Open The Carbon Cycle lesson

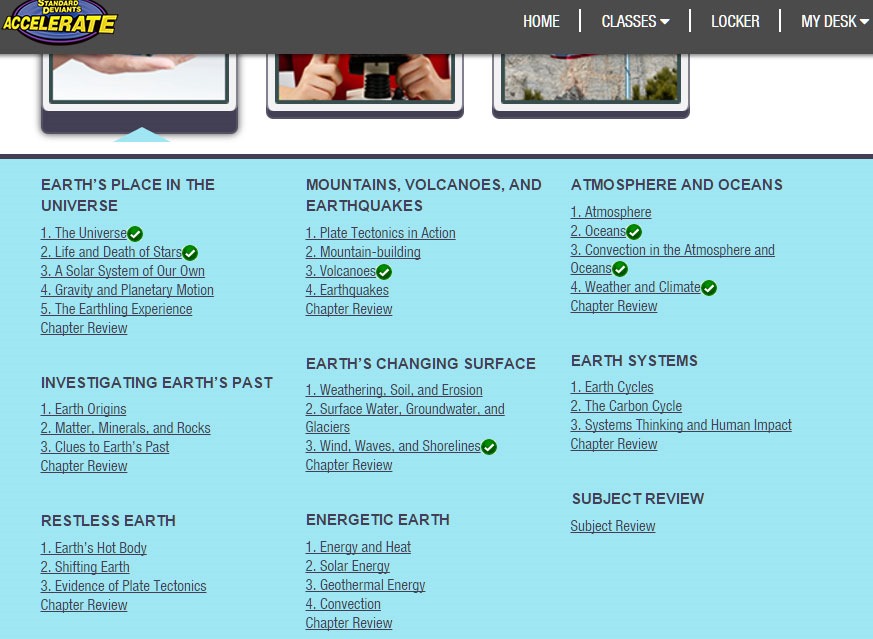coord(626,406)
